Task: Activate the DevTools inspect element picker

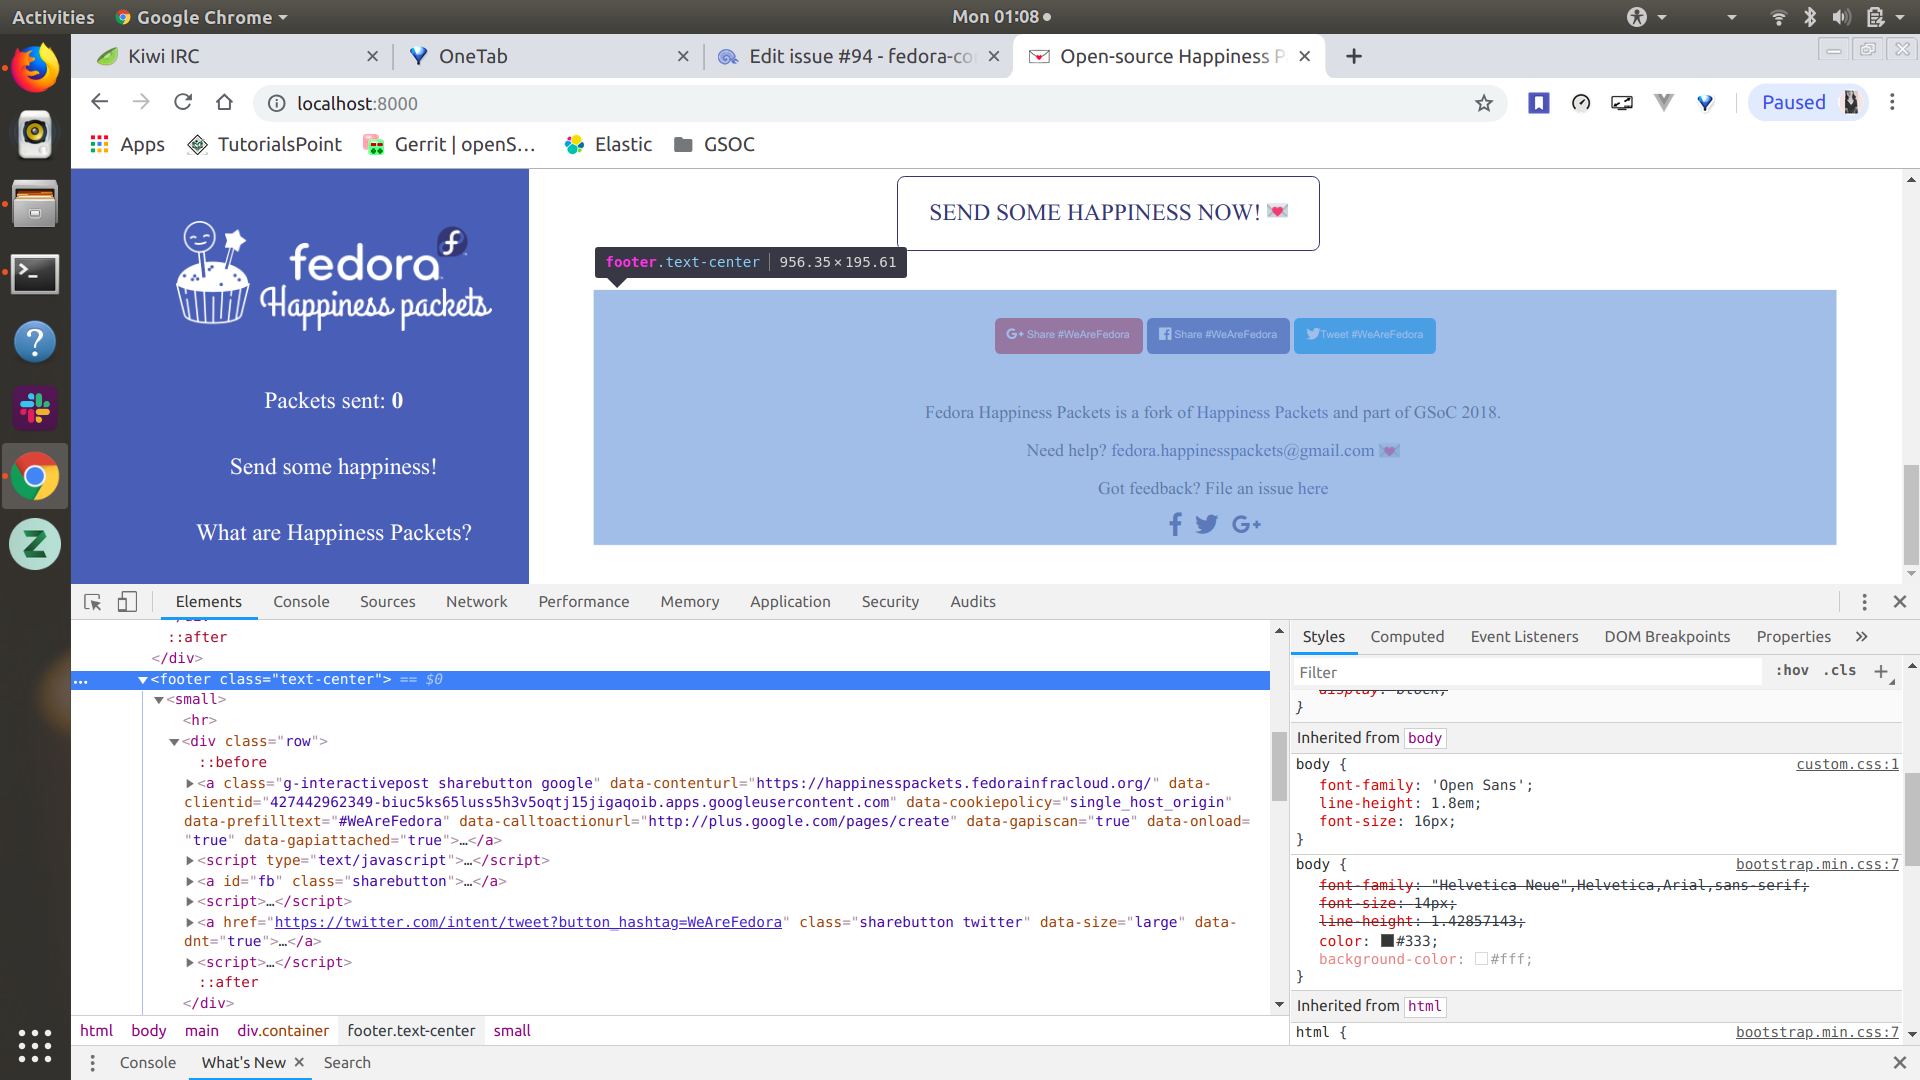Action: click(x=93, y=602)
